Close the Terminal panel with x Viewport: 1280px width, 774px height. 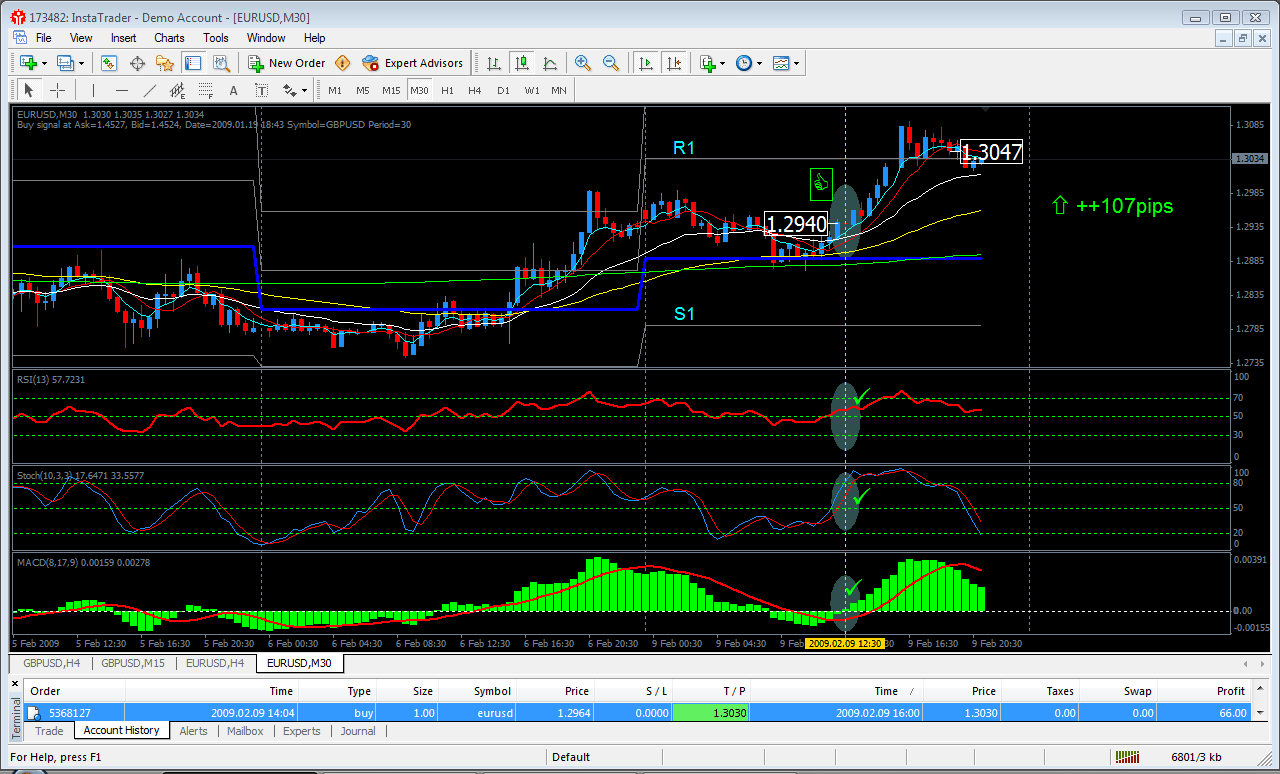[x=15, y=682]
